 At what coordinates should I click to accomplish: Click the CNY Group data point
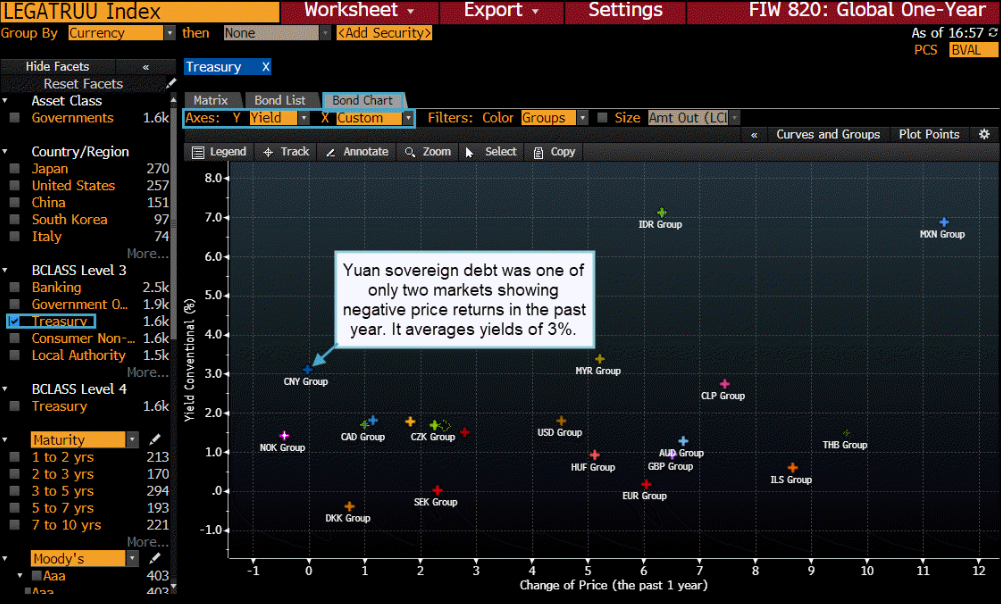[309, 369]
